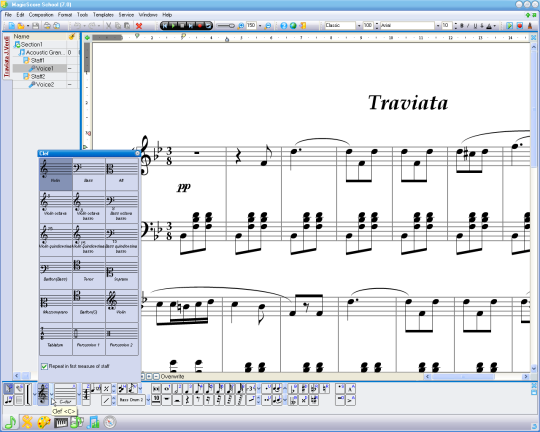The width and height of the screenshot is (540, 432).
Task: Open the Service menu
Action: tap(126, 15)
